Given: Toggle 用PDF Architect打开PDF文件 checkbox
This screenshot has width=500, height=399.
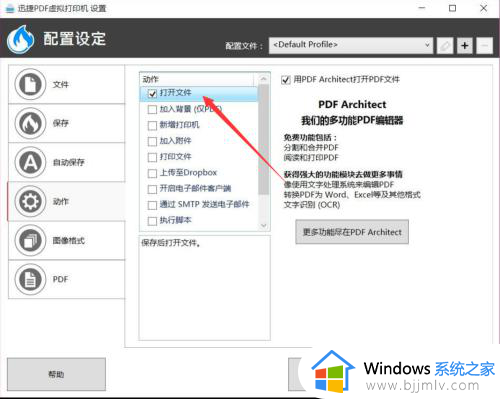Looking at the screenshot, I should (286, 80).
